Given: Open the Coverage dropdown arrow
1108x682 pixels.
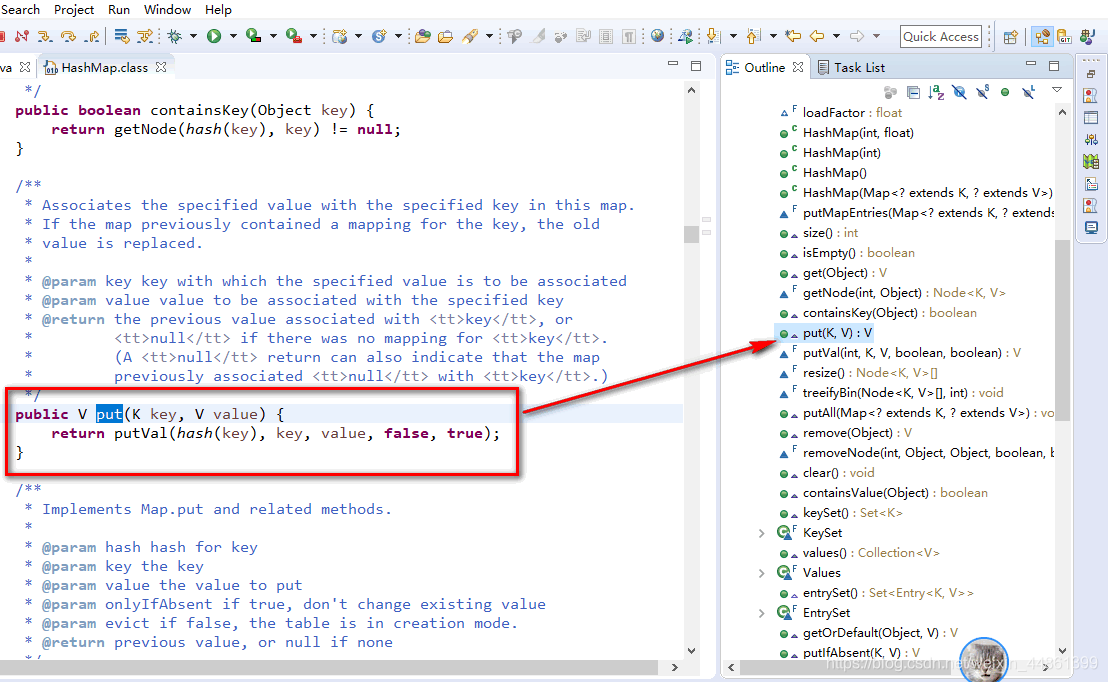Looking at the screenshot, I should pos(273,36).
